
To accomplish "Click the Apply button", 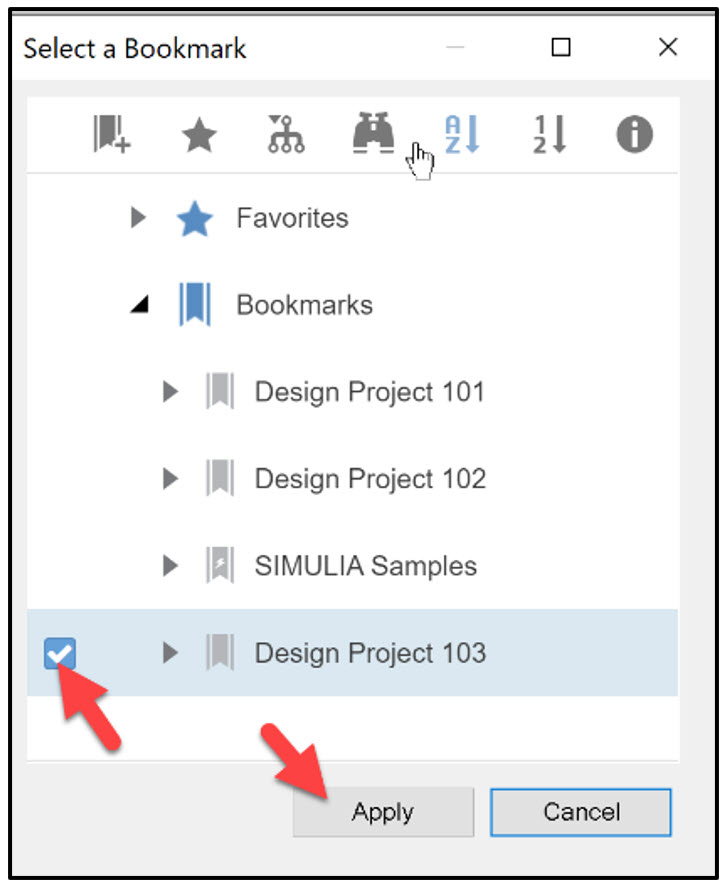I will pos(382,812).
